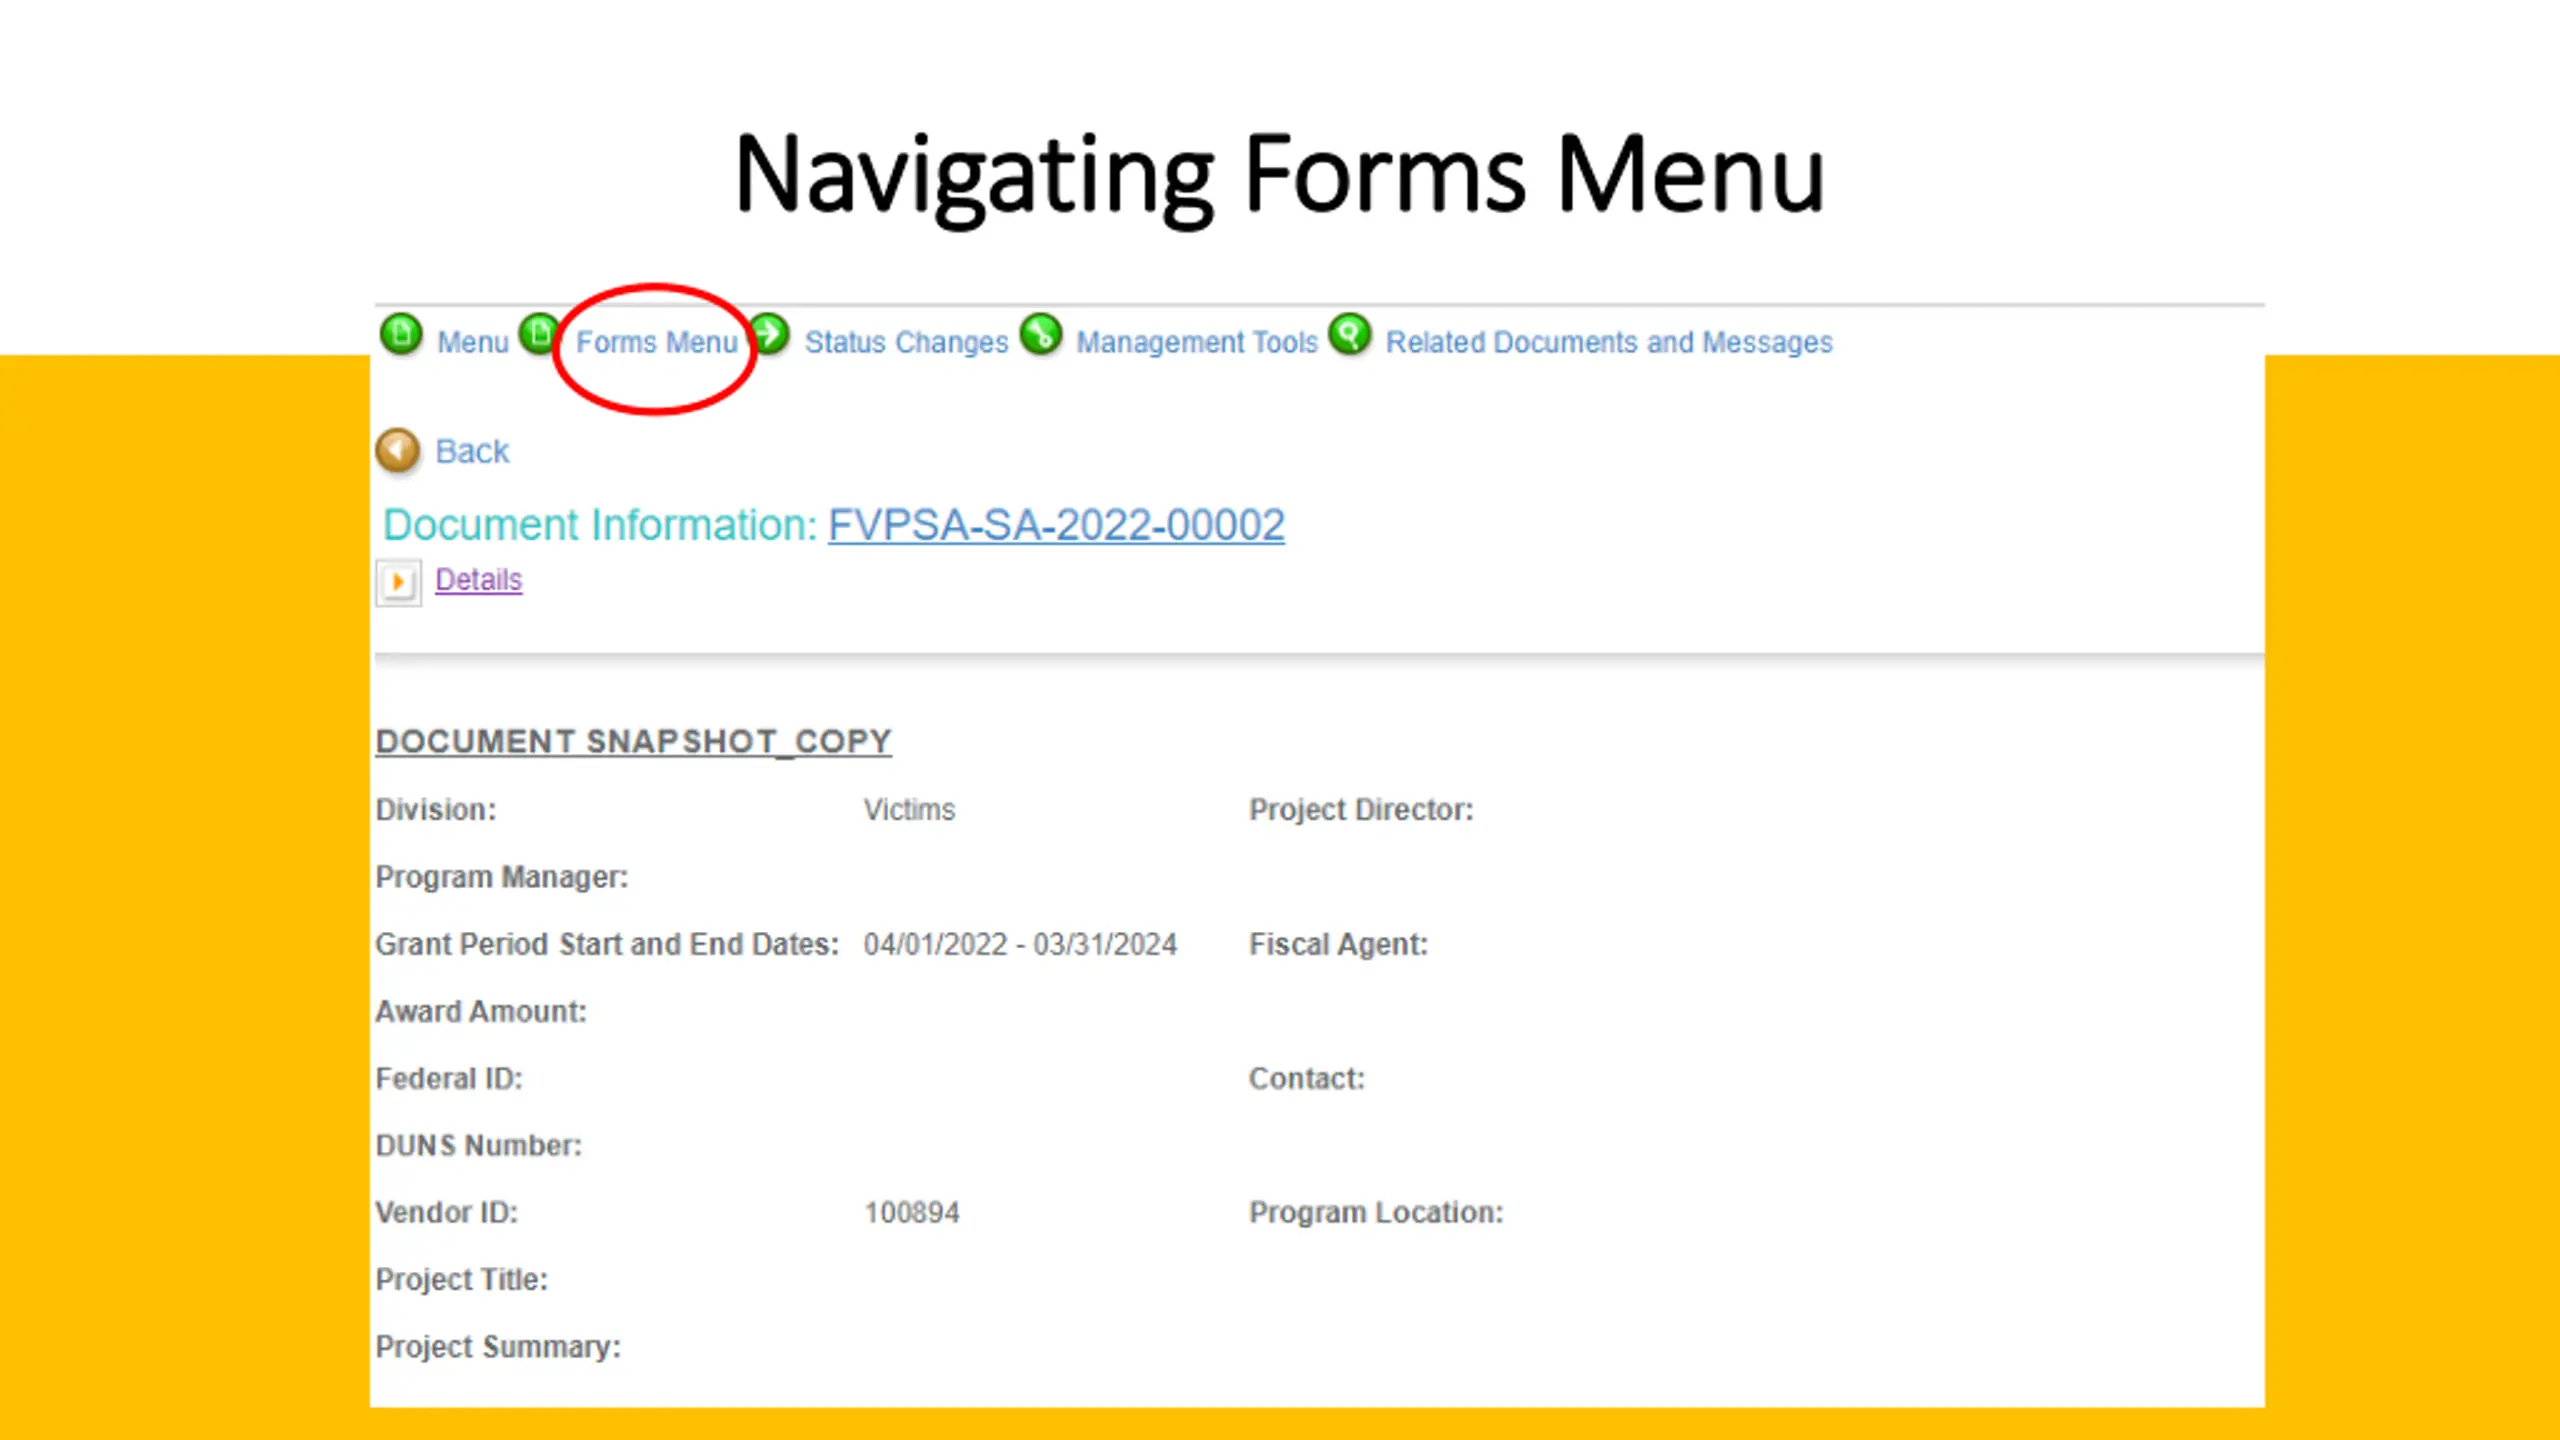2560x1440 pixels.
Task: Go Back using the Back link
Action: coord(472,451)
